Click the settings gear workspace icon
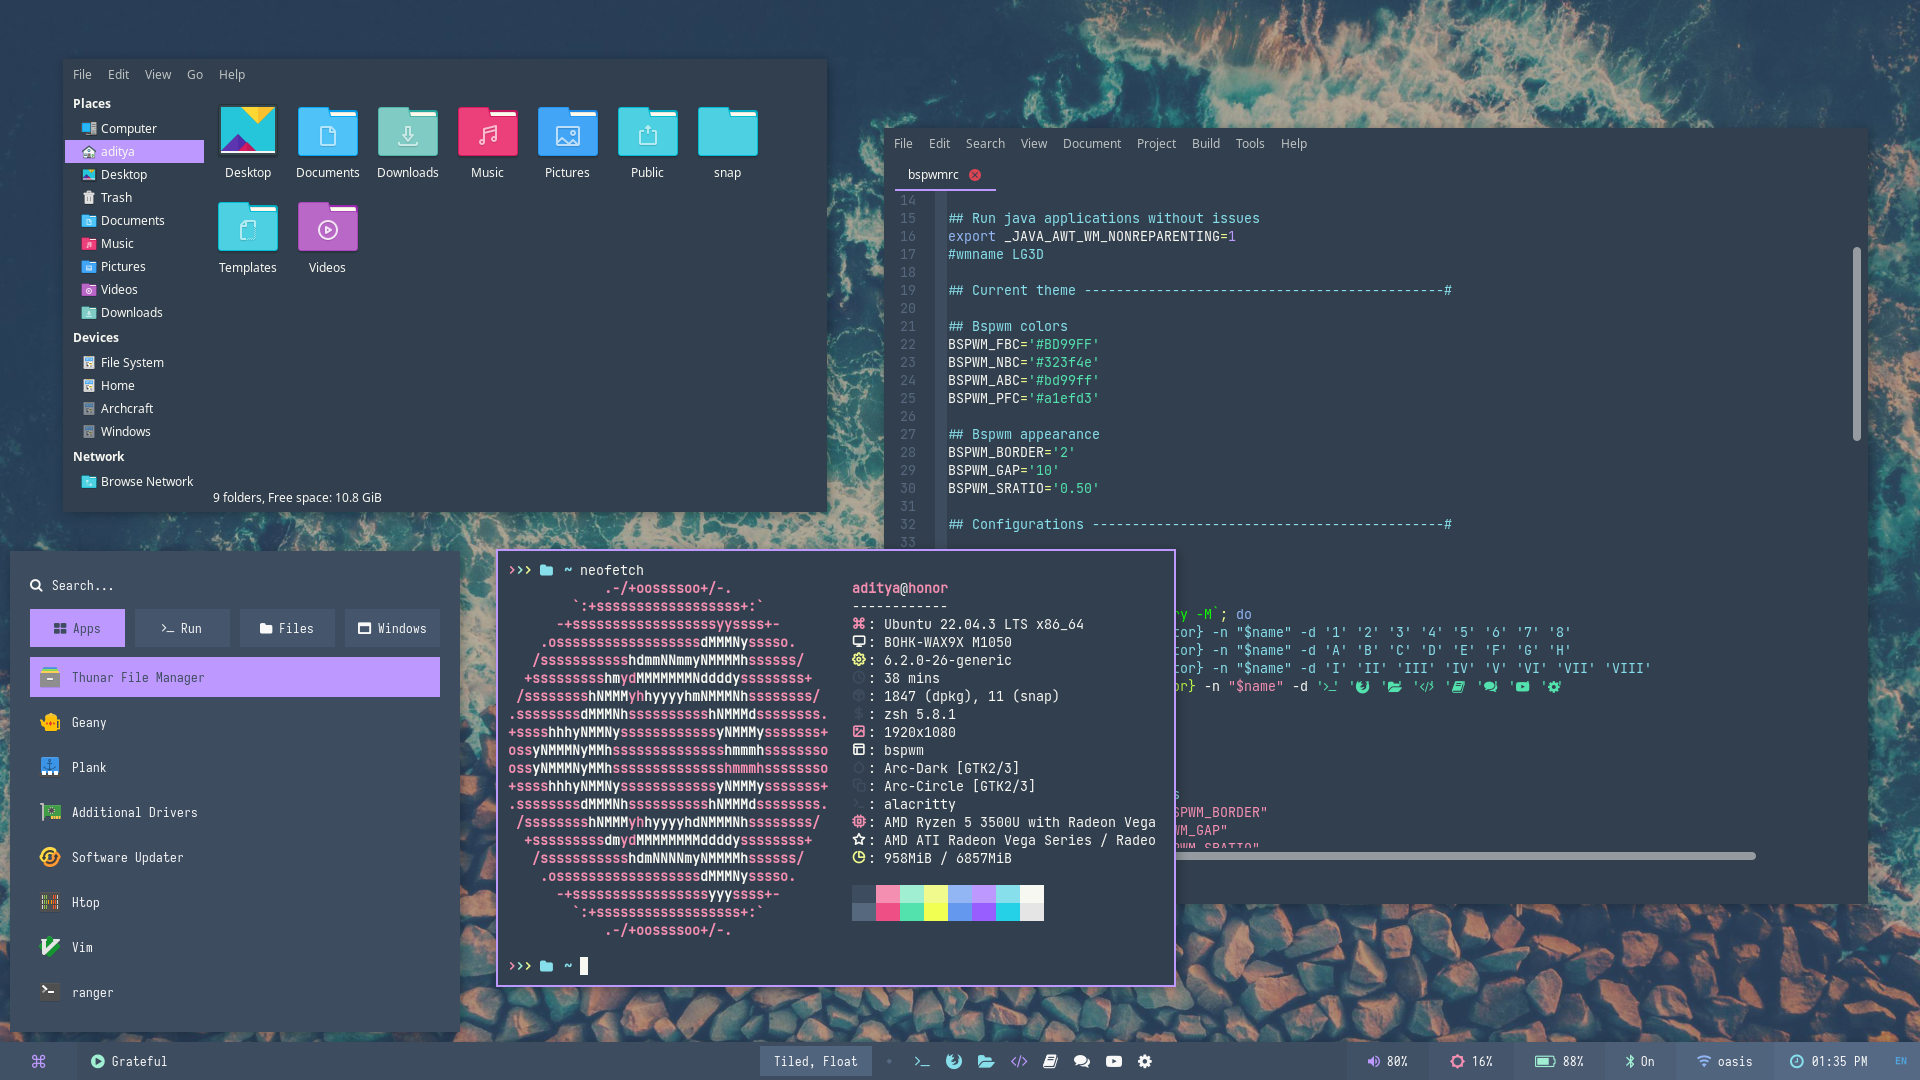 pos(1145,1061)
